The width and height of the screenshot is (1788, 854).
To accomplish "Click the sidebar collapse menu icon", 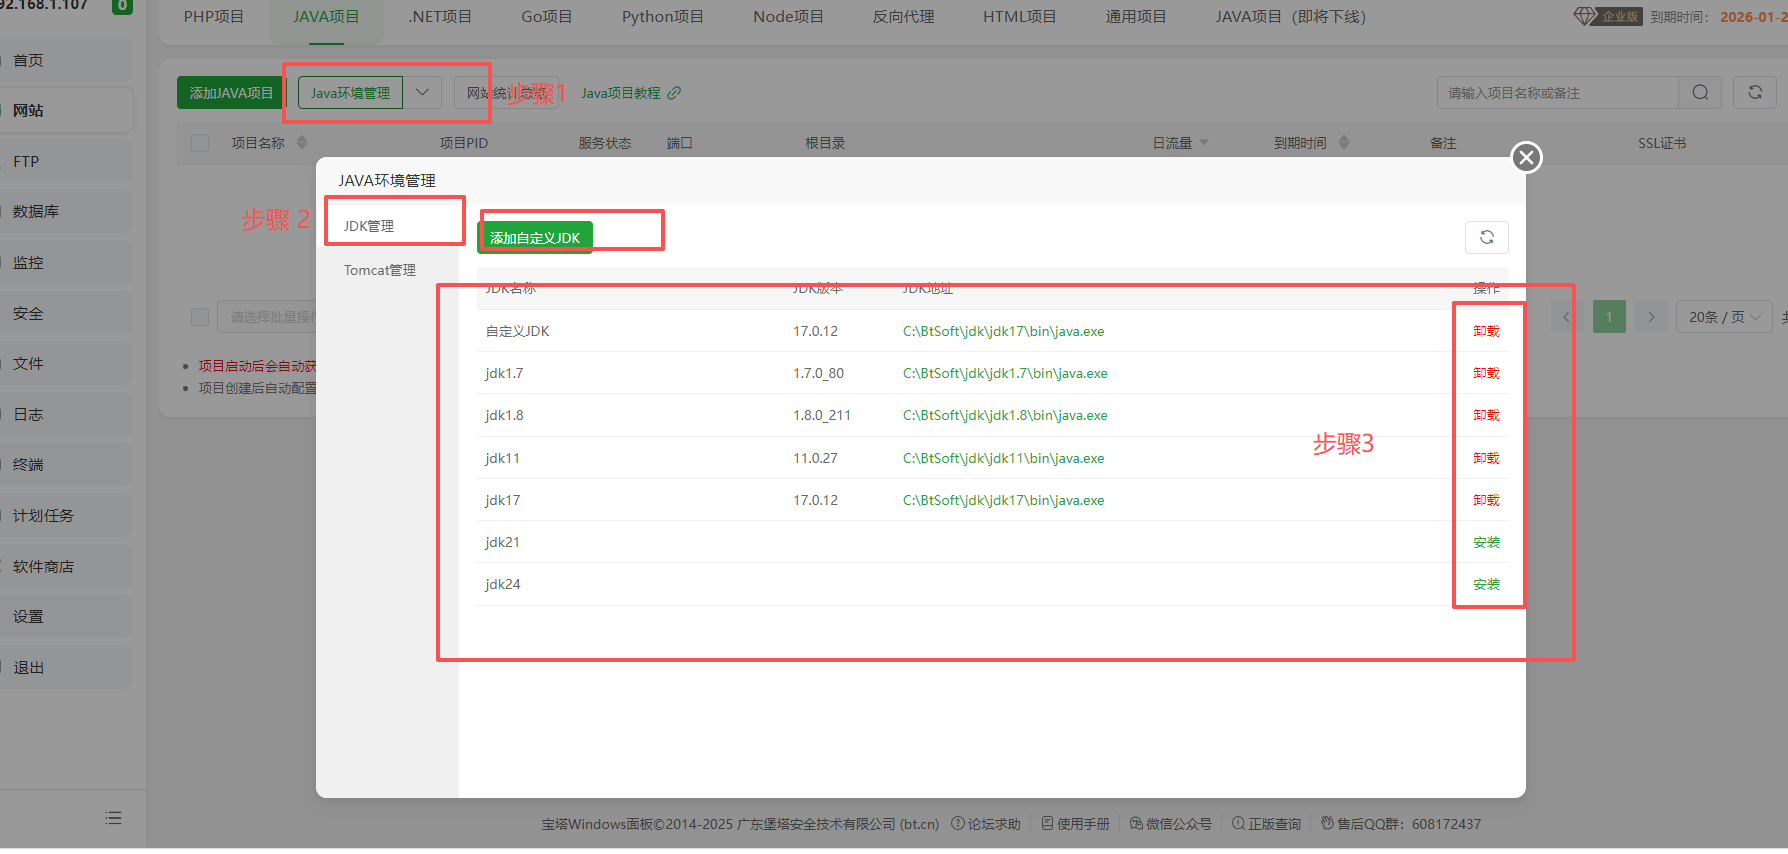I will (x=113, y=818).
